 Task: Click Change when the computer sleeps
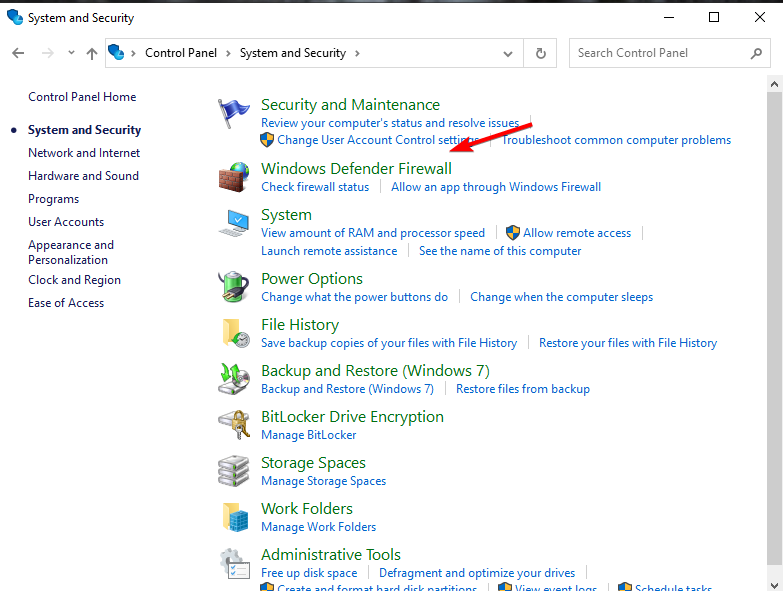coord(561,296)
